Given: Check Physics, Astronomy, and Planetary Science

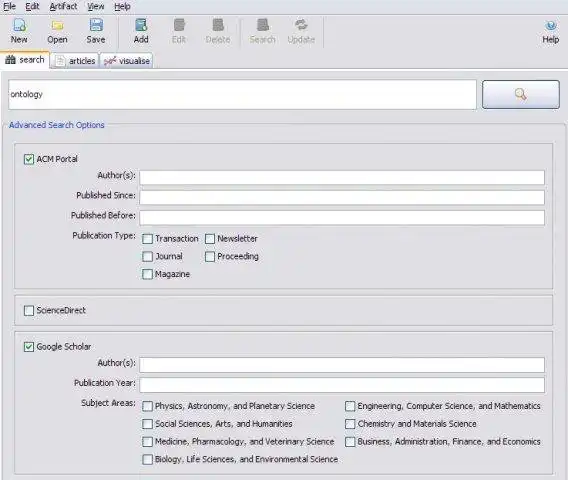Looking at the screenshot, I should 147,406.
